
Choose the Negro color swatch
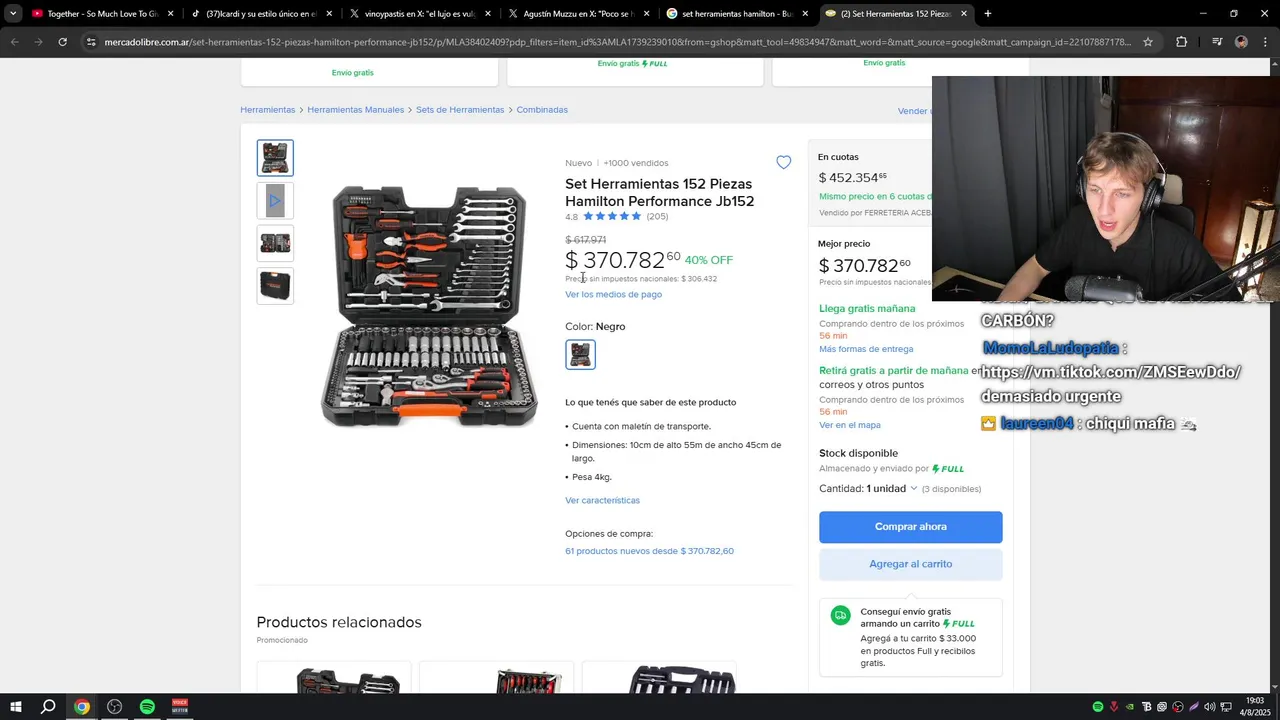(x=580, y=354)
